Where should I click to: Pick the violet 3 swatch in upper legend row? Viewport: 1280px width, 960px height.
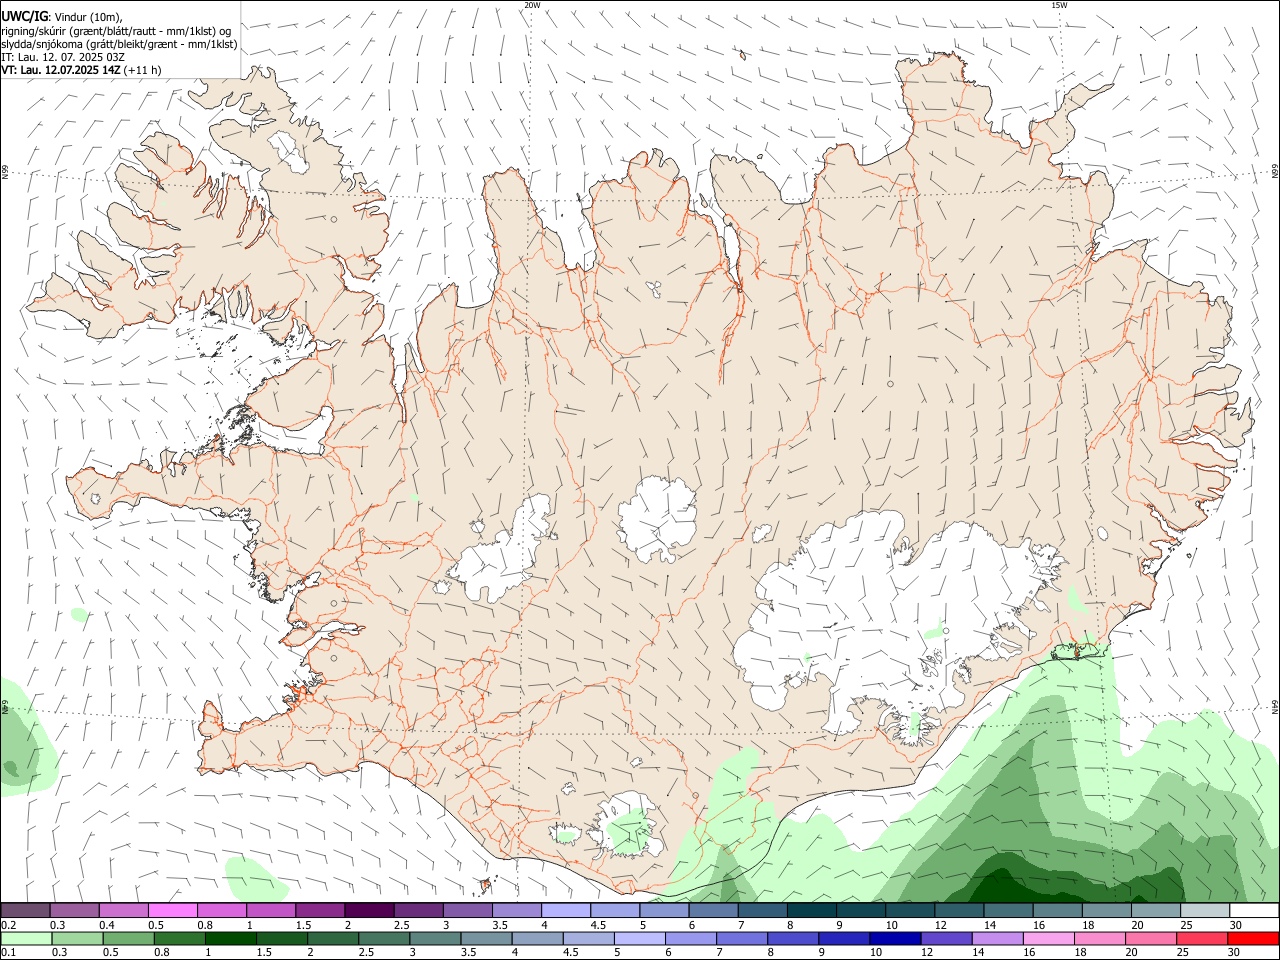pos(467,911)
